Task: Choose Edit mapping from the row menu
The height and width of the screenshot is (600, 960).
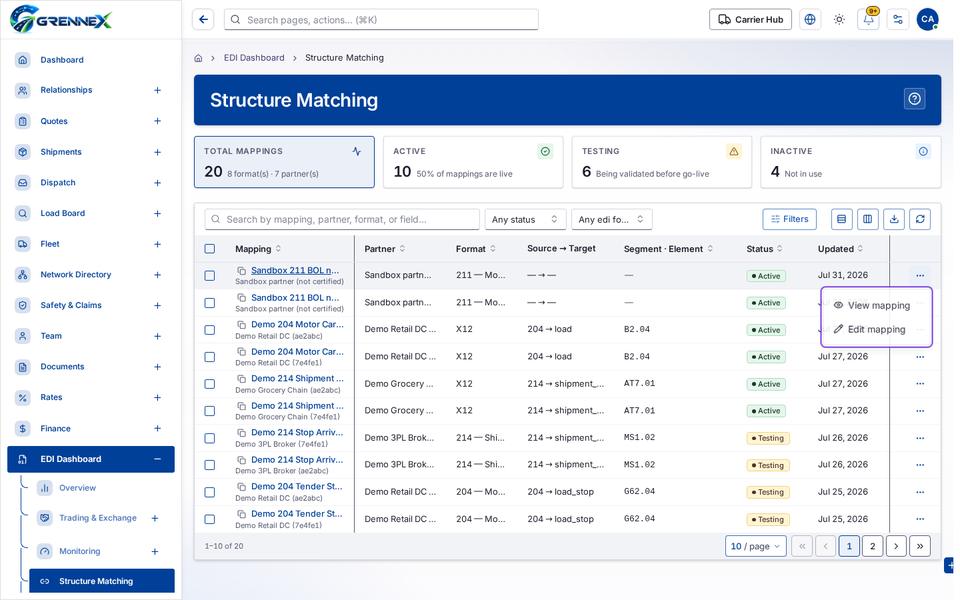Action: click(876, 329)
